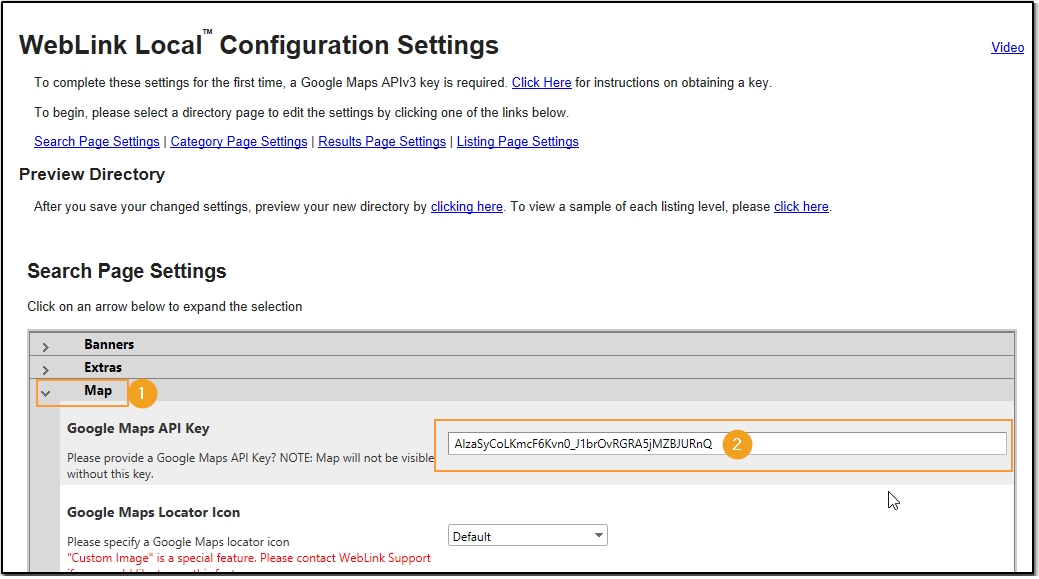
Task: Open the Google Maps locator icon dropdown
Action: (x=597, y=535)
